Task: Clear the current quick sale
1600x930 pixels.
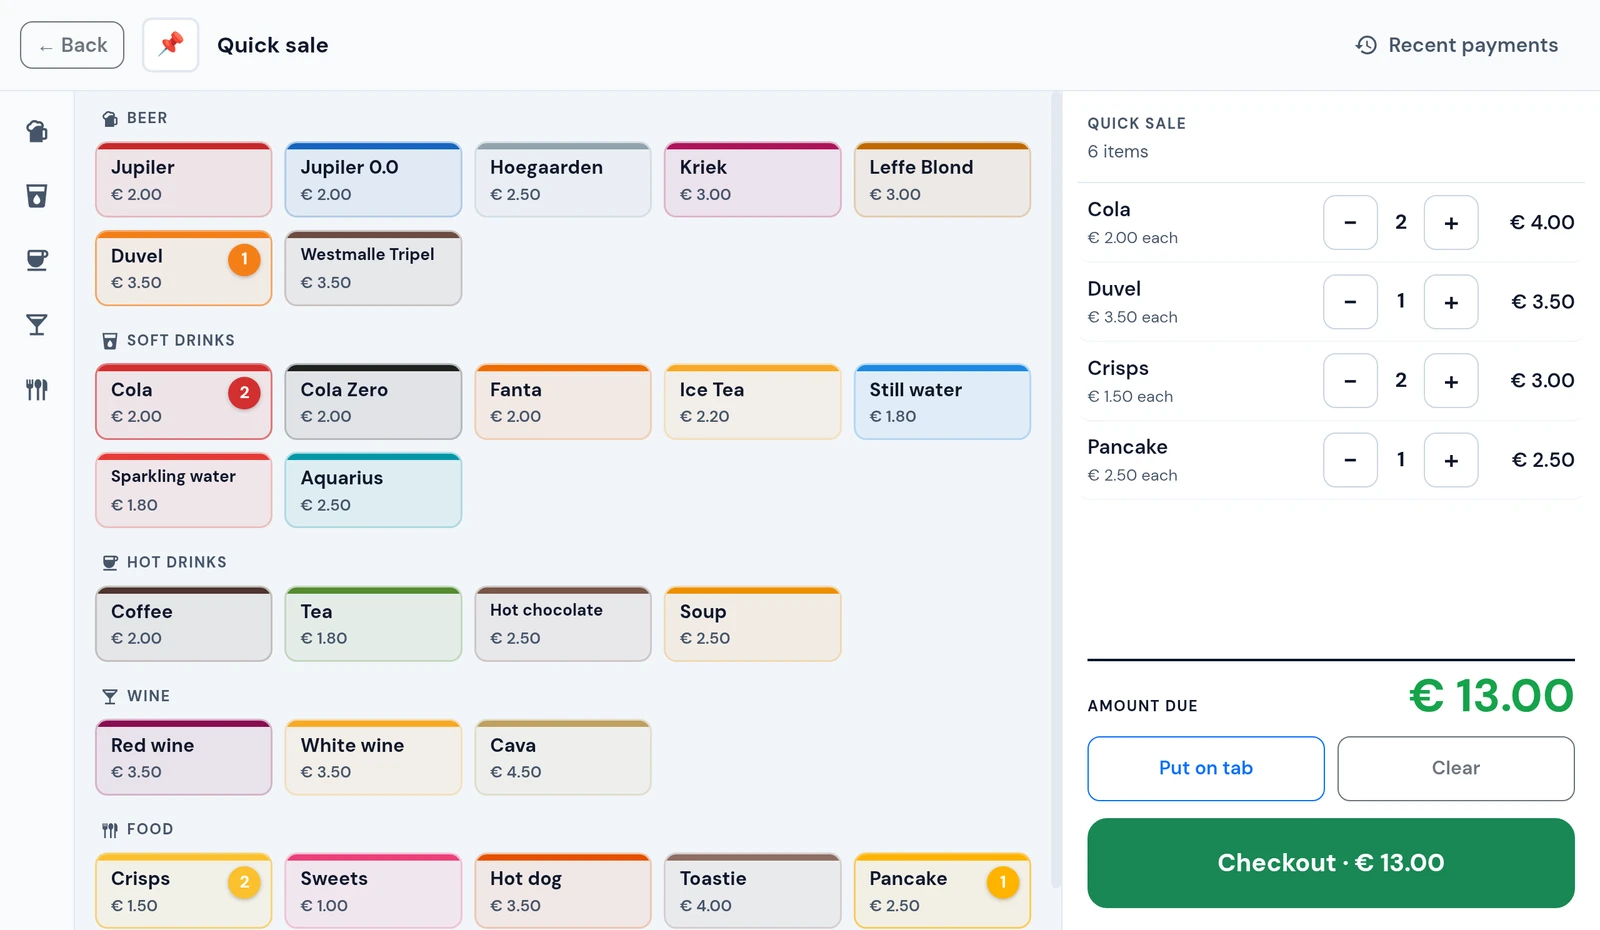Action: point(1456,768)
